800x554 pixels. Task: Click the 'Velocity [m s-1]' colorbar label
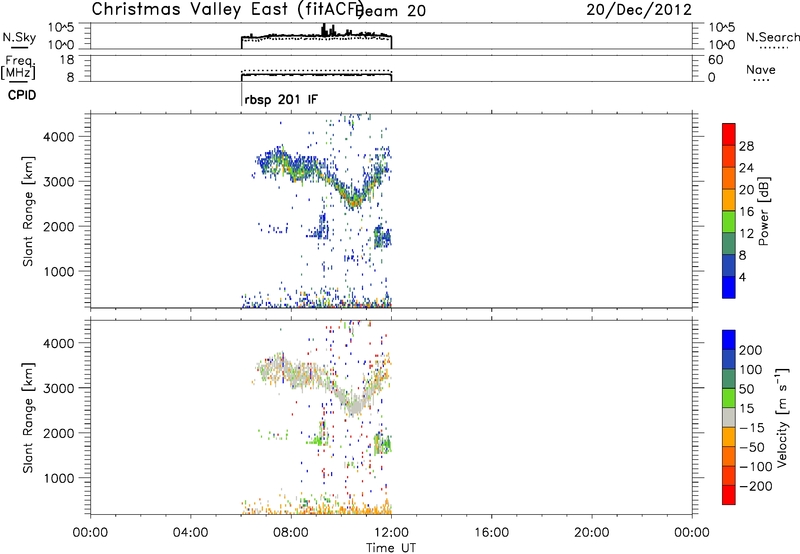pyautogui.click(x=783, y=418)
